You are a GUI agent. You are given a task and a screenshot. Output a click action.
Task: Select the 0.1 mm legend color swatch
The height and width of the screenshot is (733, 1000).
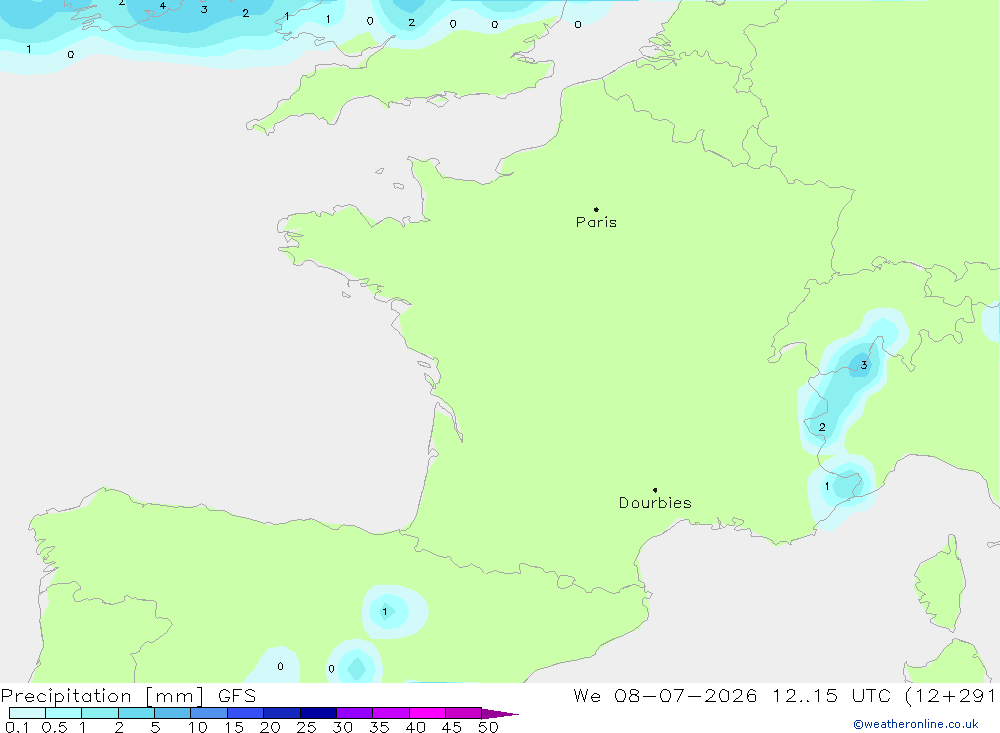tap(27, 713)
